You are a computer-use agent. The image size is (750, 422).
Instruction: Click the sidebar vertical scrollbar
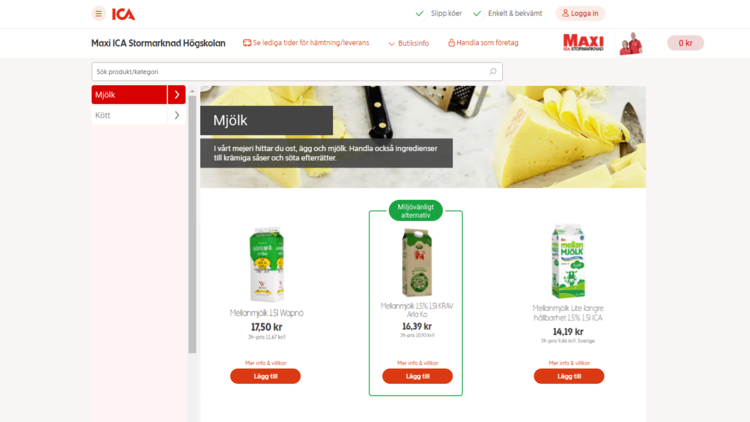192,225
